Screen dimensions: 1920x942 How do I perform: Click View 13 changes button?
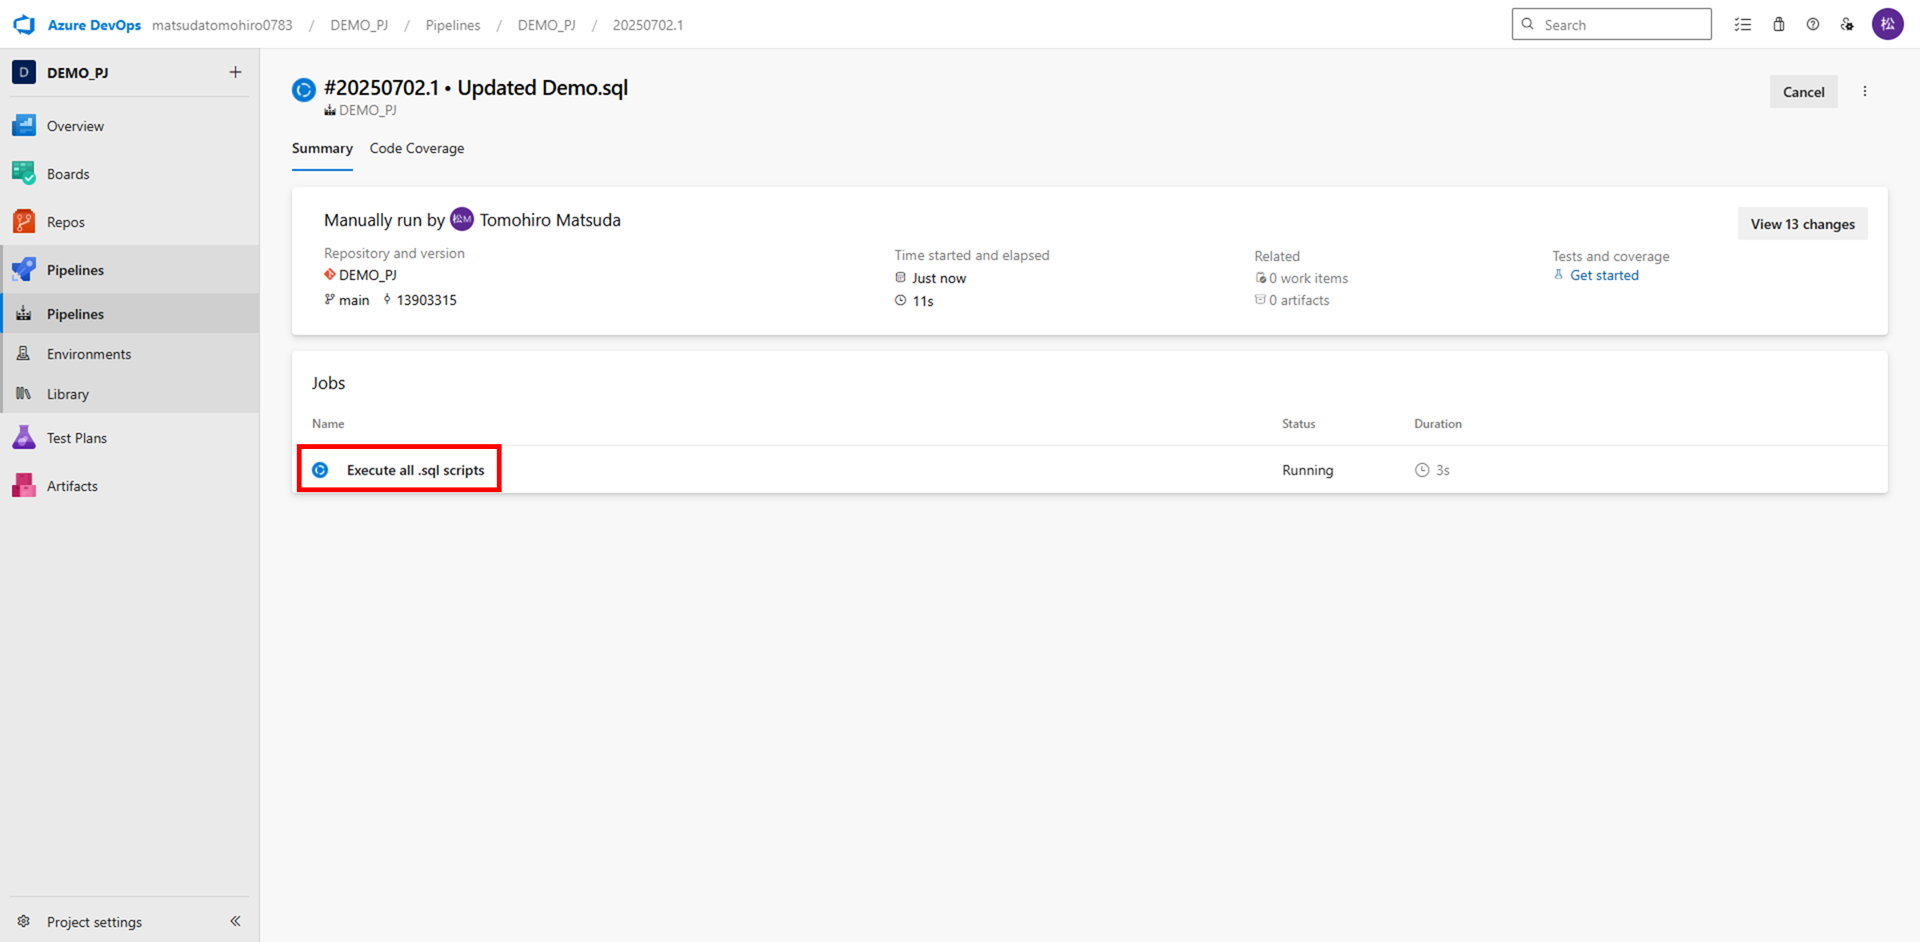click(1802, 224)
